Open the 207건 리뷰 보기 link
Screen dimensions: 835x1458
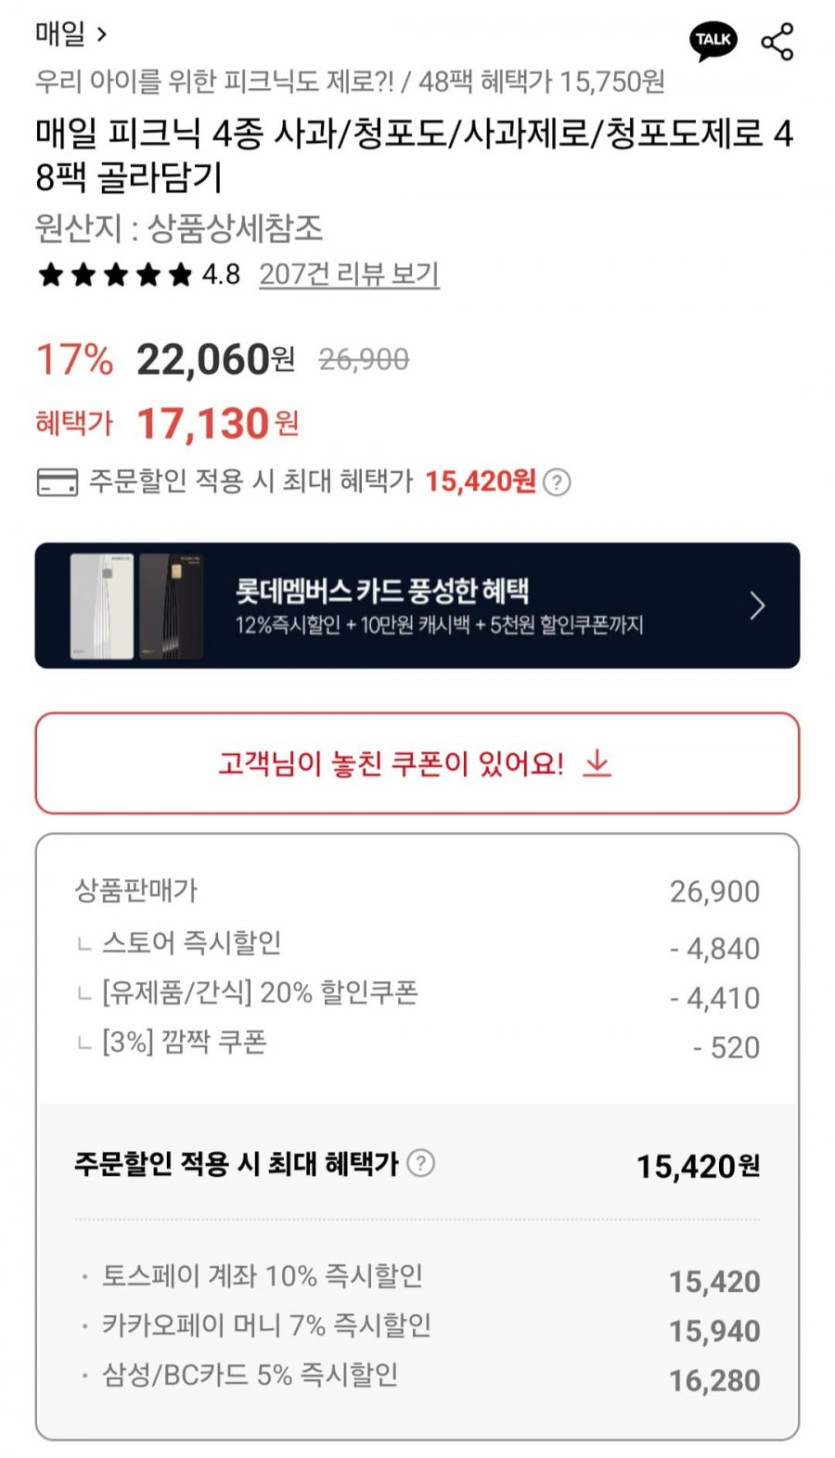pyautogui.click(x=349, y=275)
